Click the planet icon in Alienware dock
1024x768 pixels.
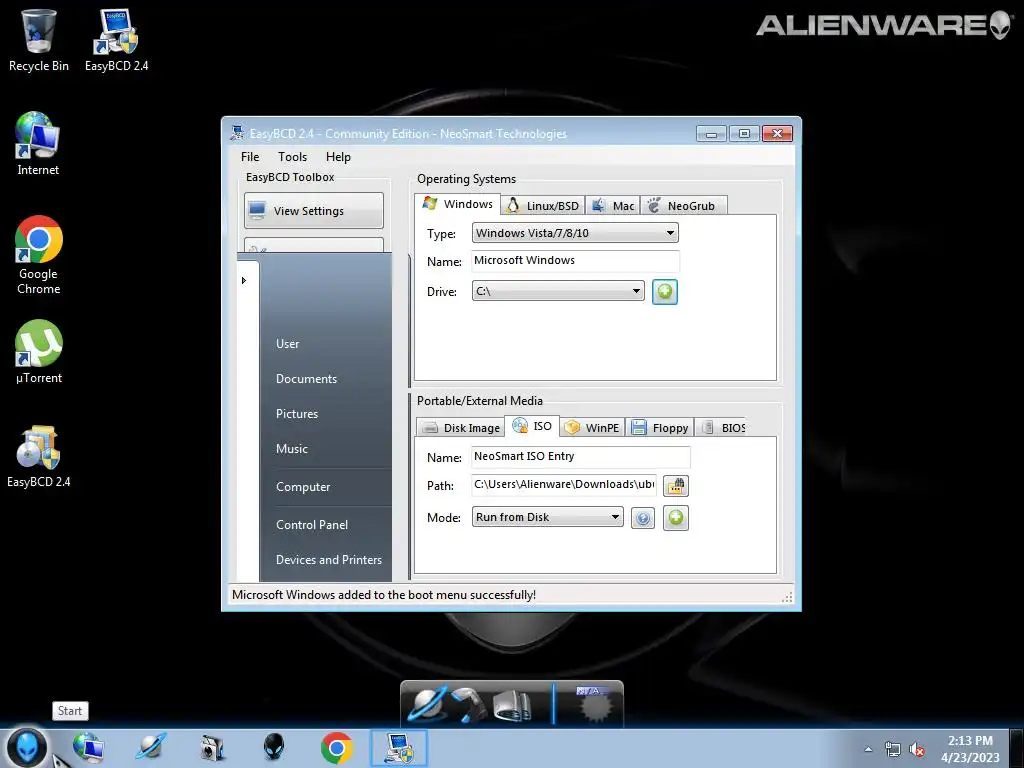427,705
